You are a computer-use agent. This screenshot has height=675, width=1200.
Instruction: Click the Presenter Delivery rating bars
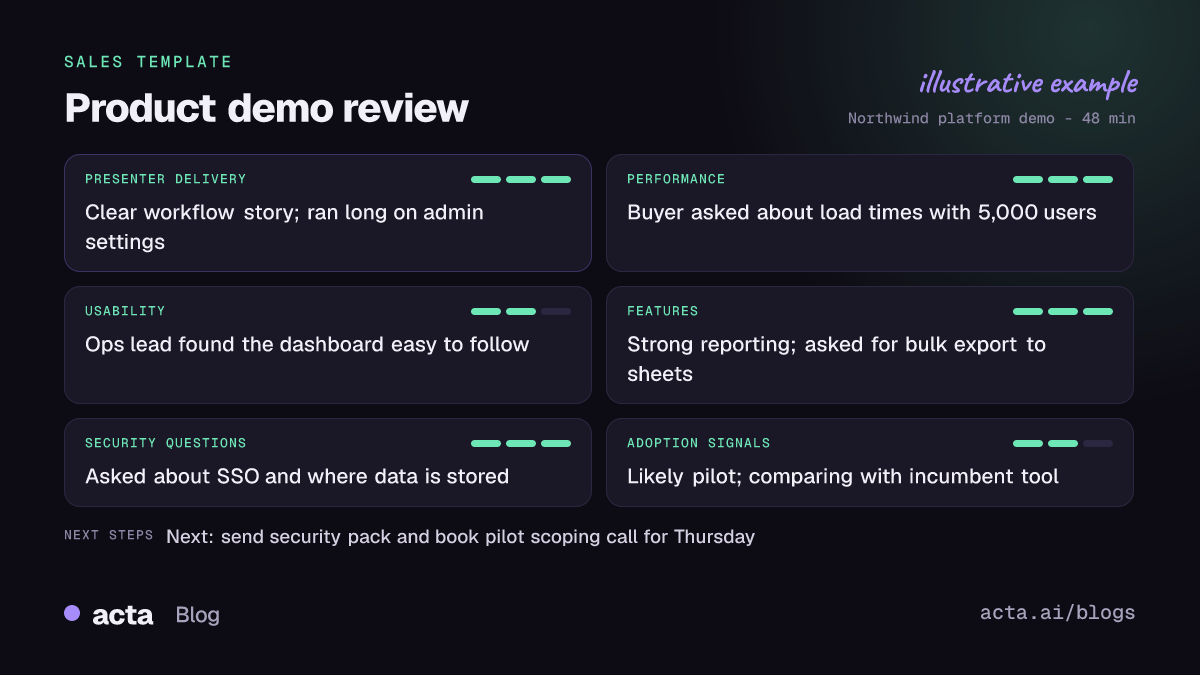pyautogui.click(x=521, y=180)
